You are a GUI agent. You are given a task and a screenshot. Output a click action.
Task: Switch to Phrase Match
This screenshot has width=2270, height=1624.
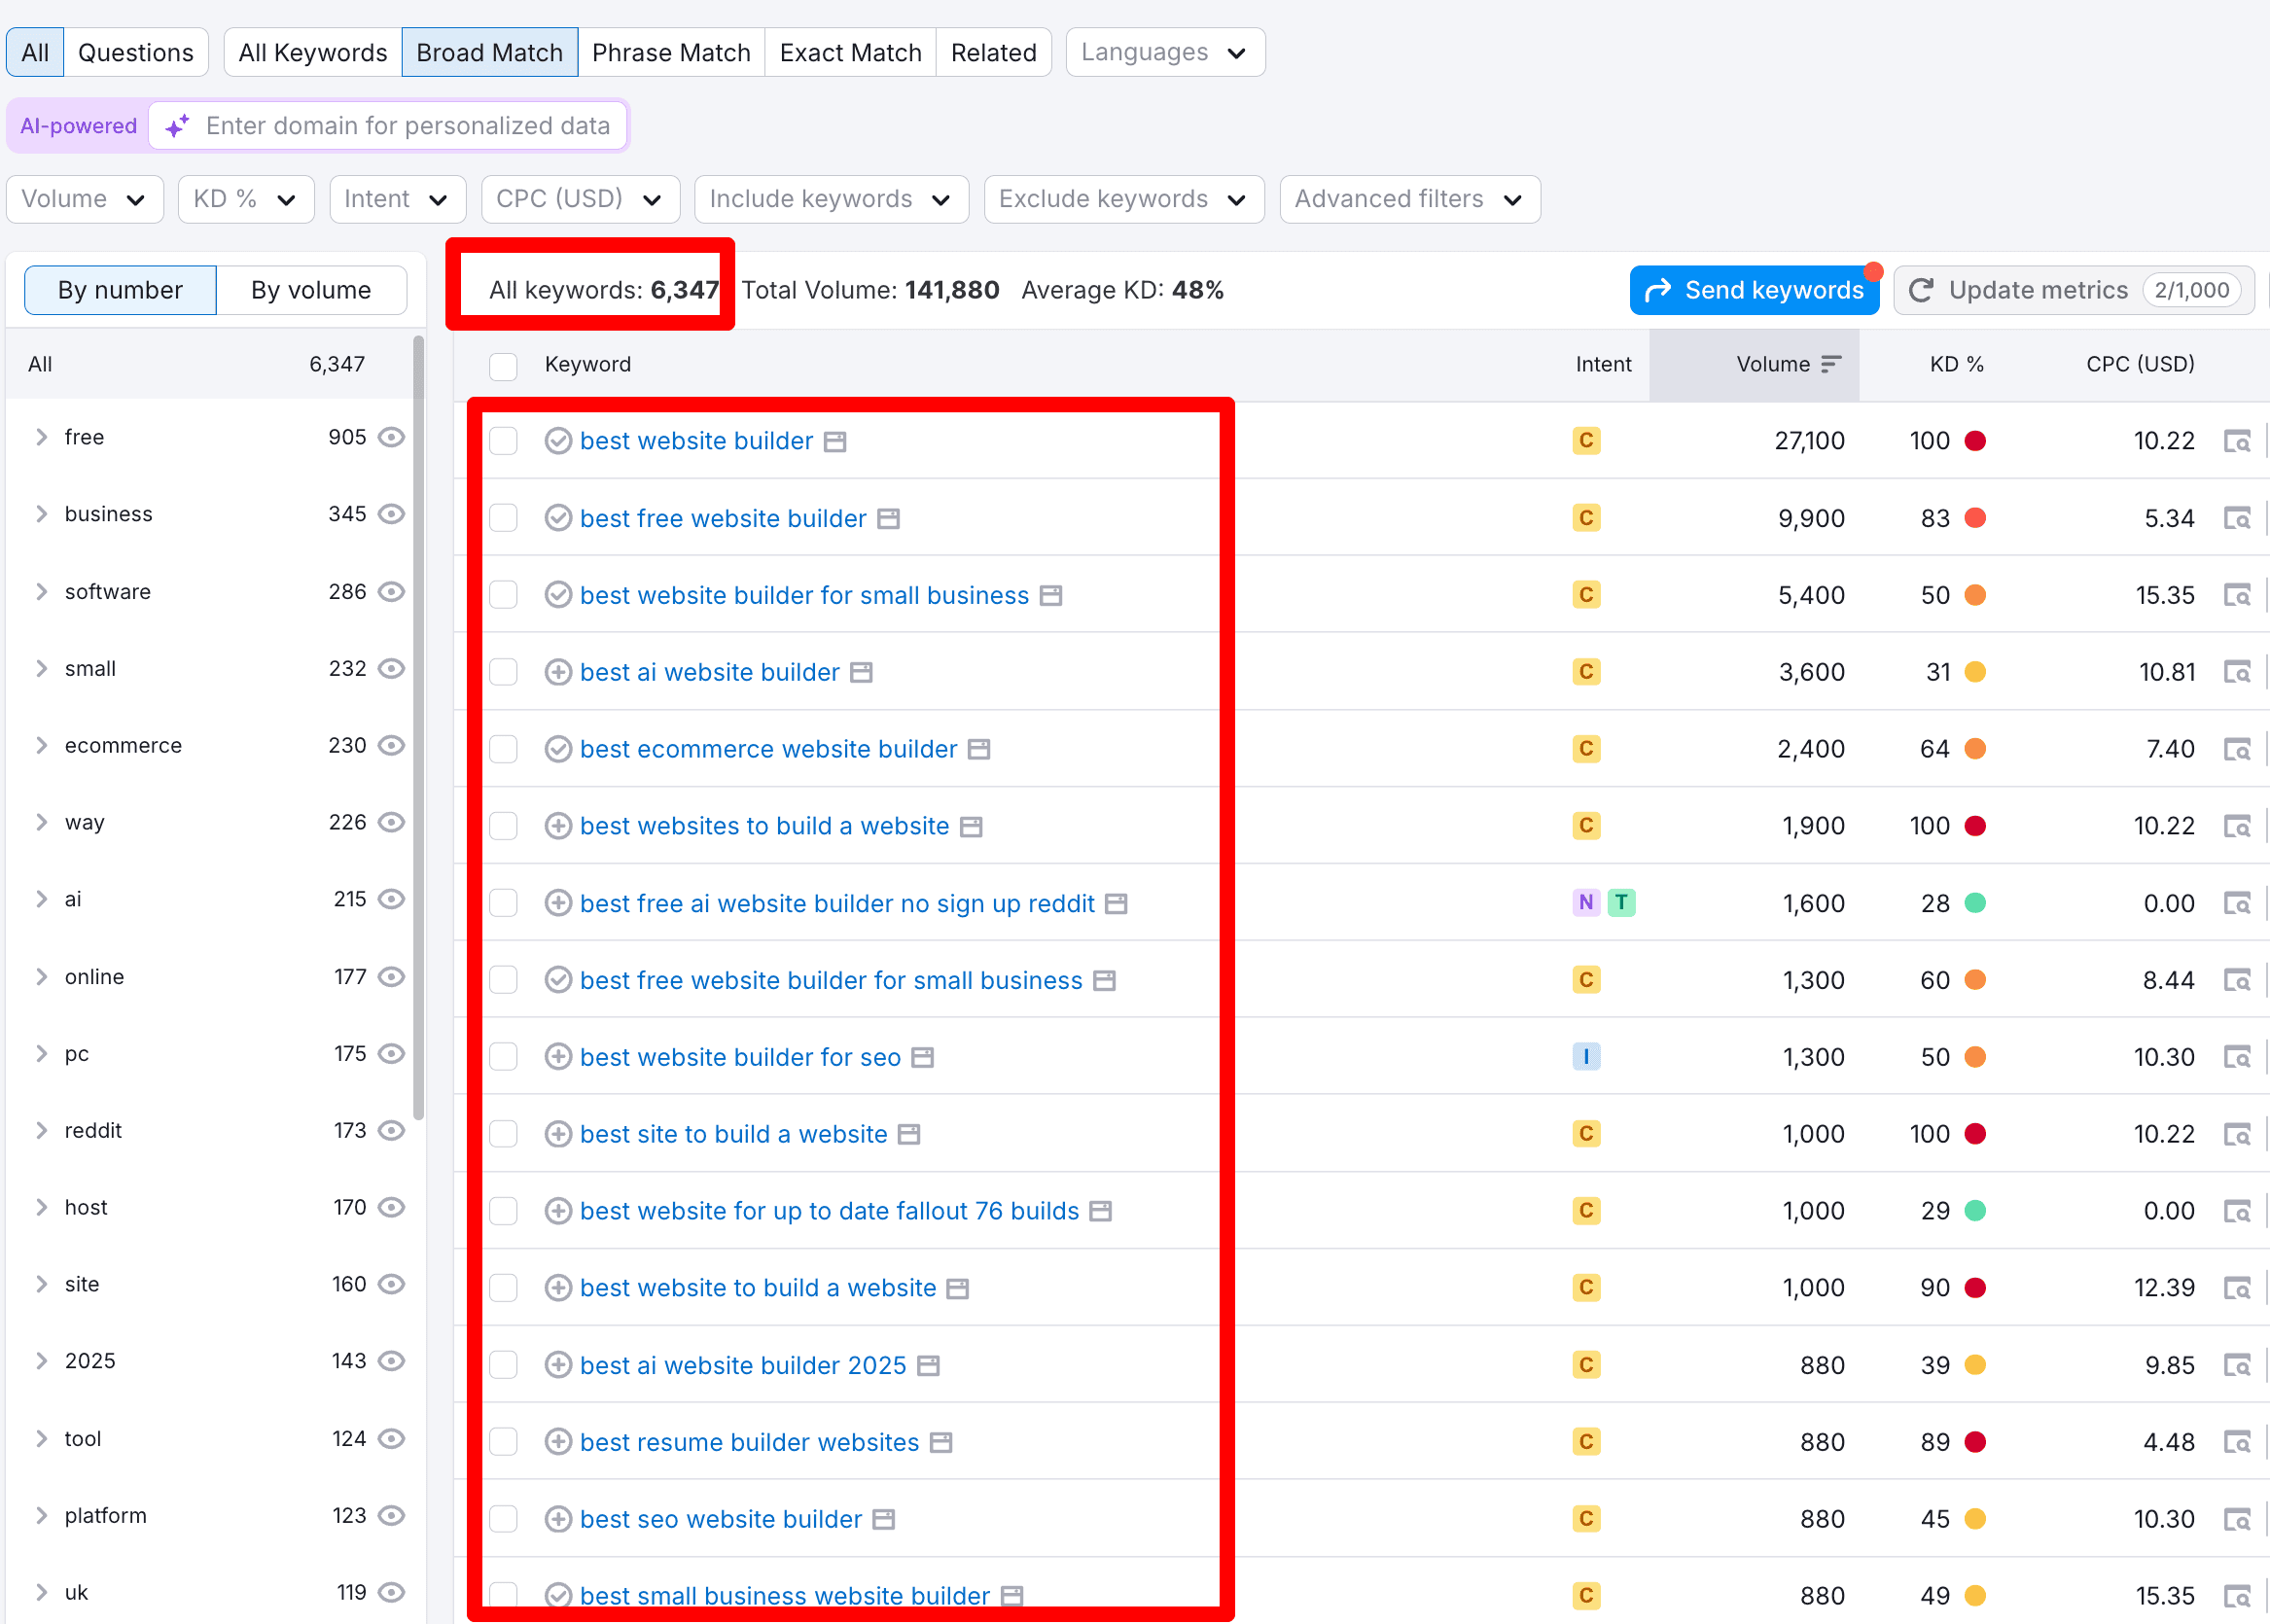pos(671,51)
